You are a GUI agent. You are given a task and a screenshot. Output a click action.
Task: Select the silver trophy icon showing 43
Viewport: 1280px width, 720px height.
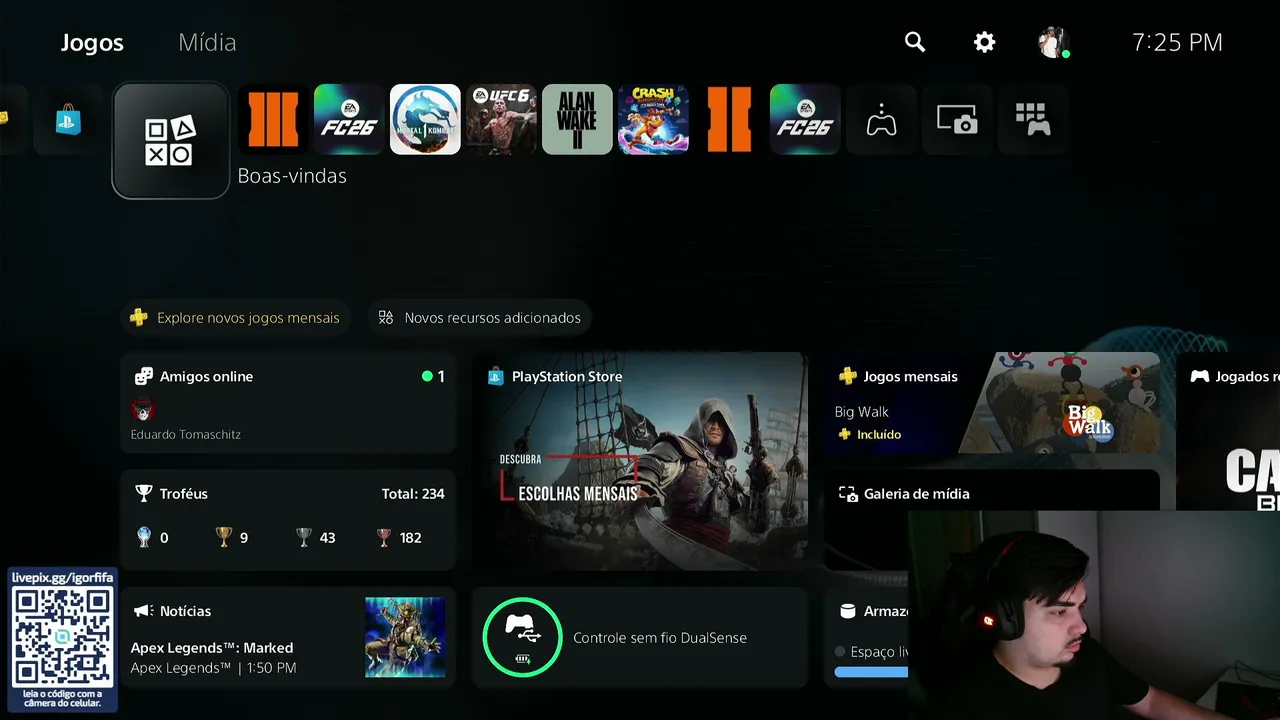(304, 537)
